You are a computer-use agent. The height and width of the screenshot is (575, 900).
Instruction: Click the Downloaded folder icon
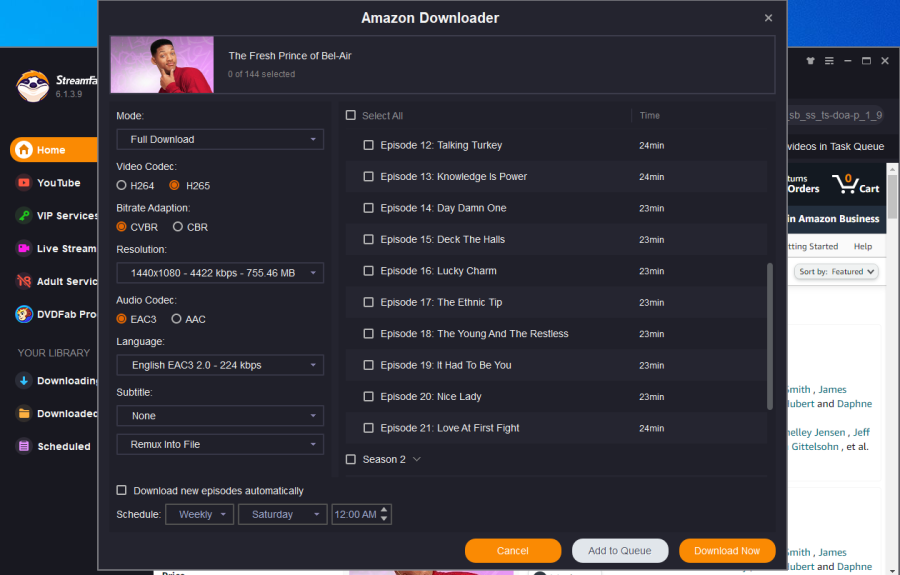24,414
